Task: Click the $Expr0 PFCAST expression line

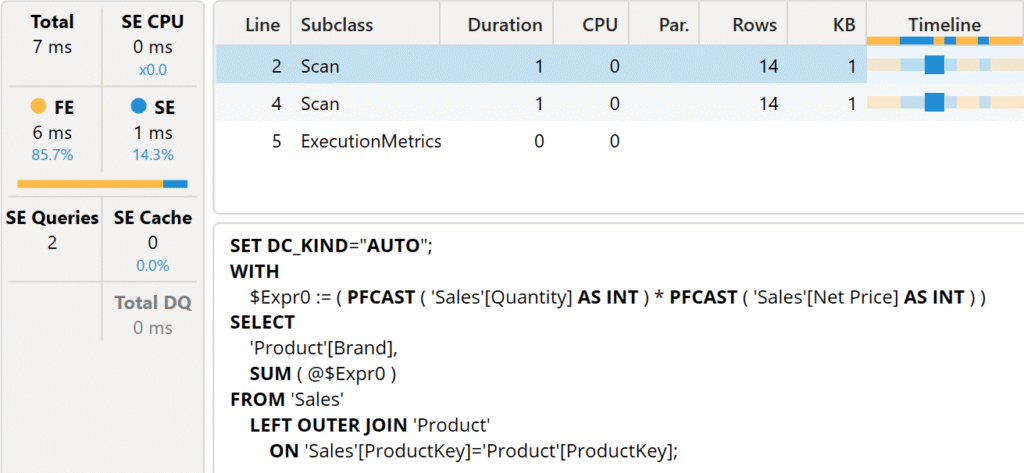Action: coord(617,297)
